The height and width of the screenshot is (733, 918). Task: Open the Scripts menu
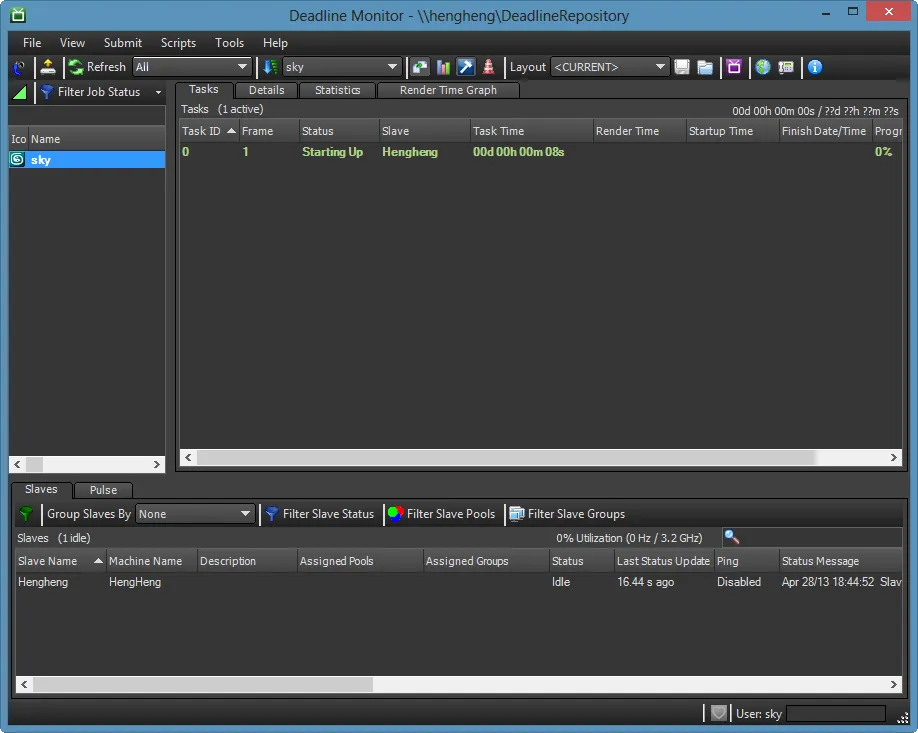[x=178, y=43]
